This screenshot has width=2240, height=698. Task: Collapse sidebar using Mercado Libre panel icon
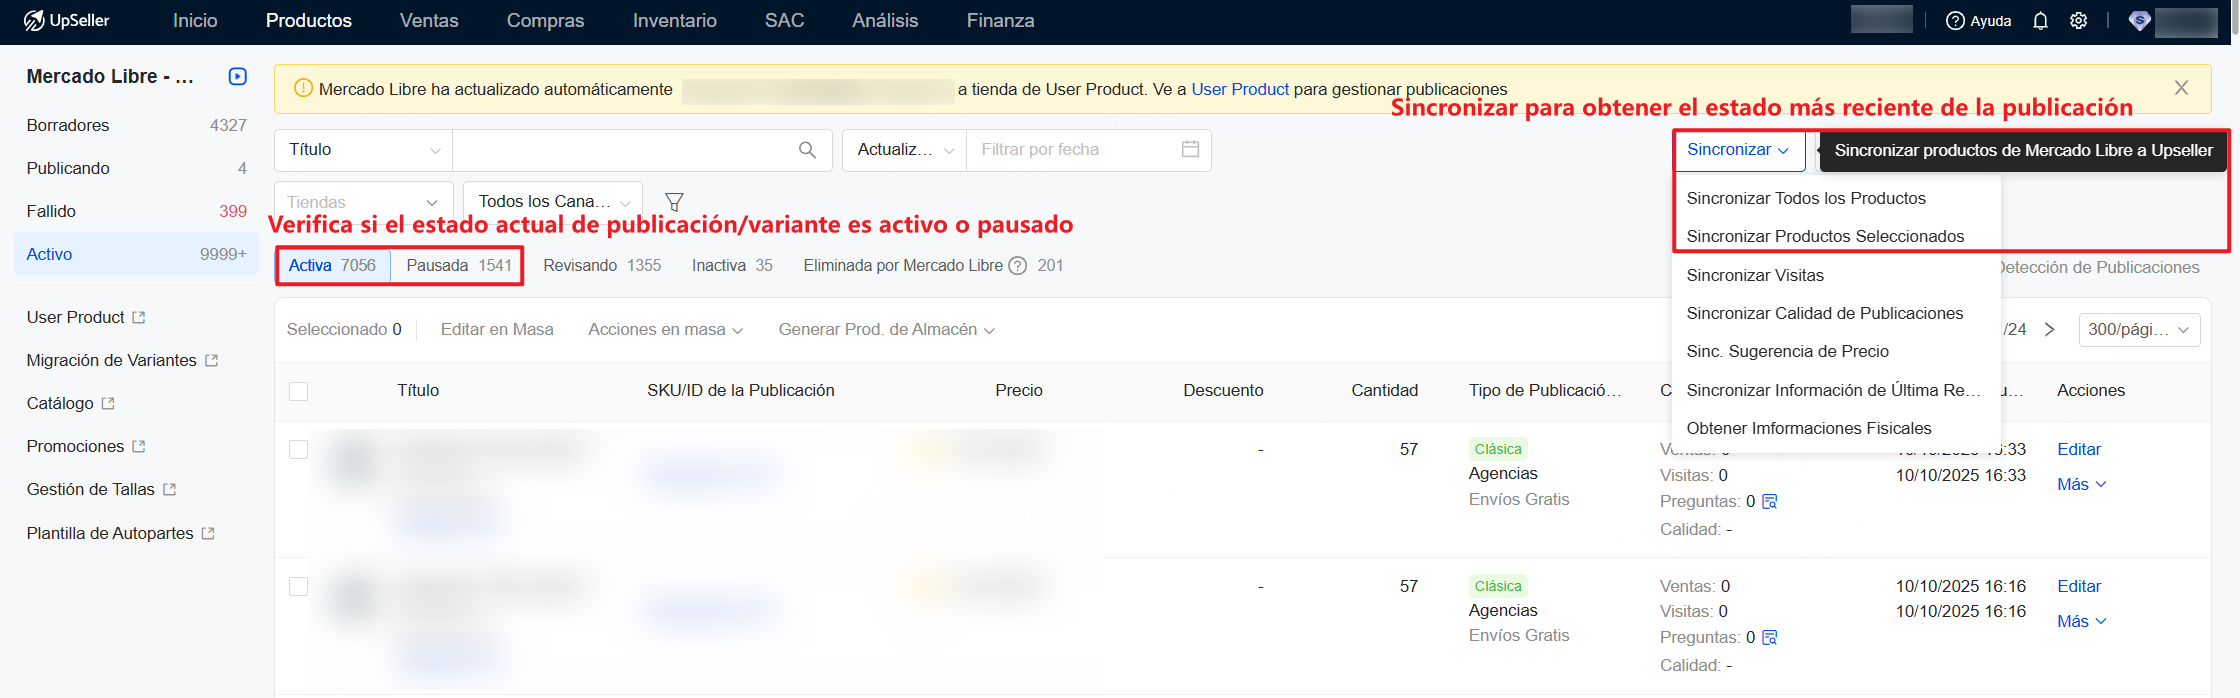tap(237, 76)
